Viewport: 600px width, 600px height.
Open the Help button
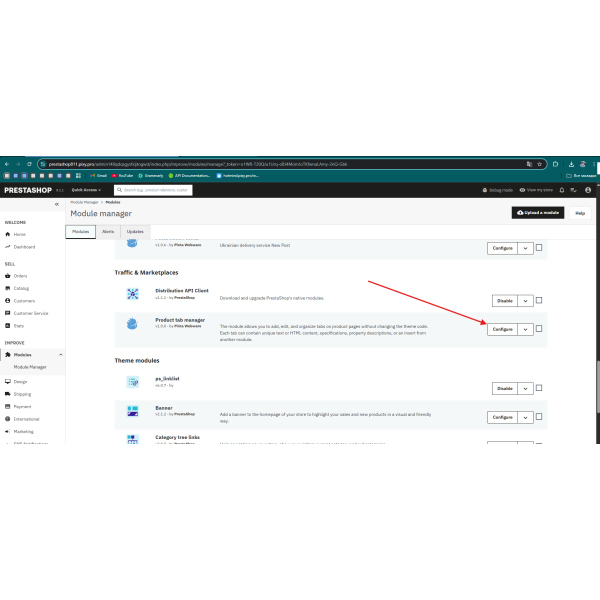(x=580, y=213)
